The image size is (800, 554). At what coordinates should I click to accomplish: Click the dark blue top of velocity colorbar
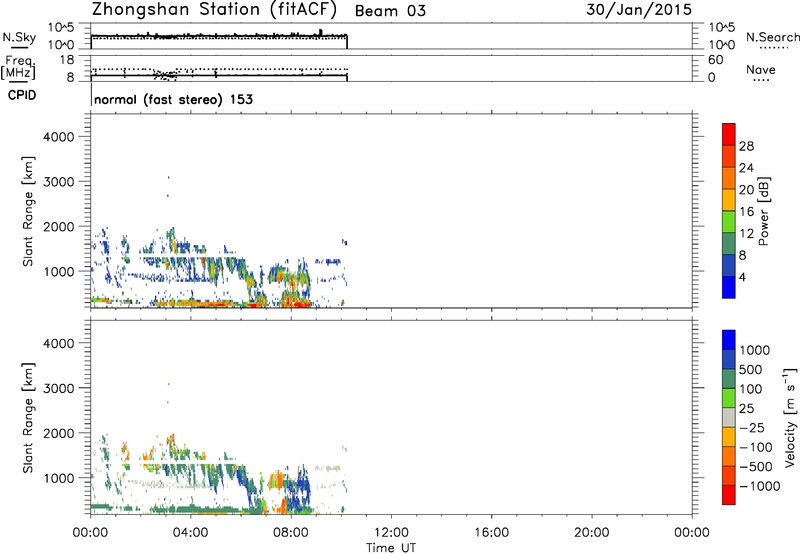729,340
